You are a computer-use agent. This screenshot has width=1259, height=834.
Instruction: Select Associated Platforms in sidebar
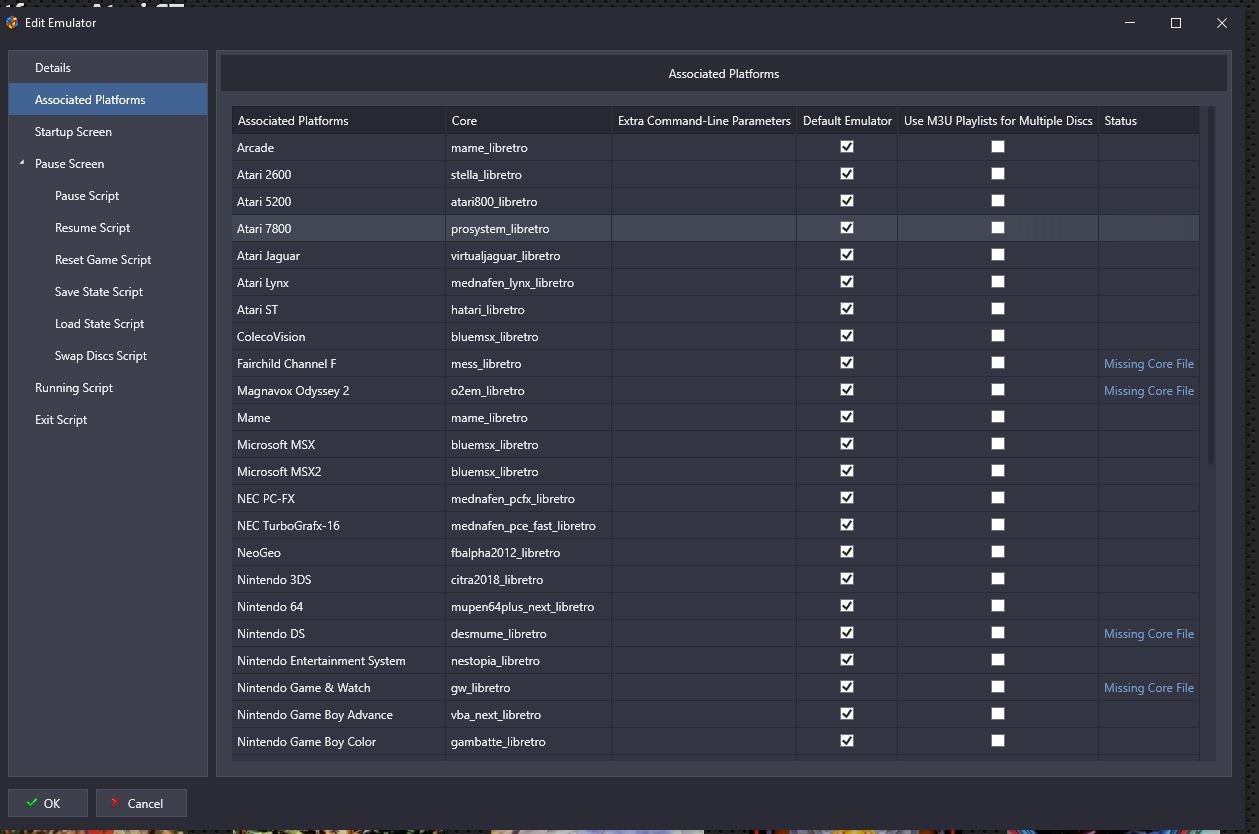[x=108, y=100]
